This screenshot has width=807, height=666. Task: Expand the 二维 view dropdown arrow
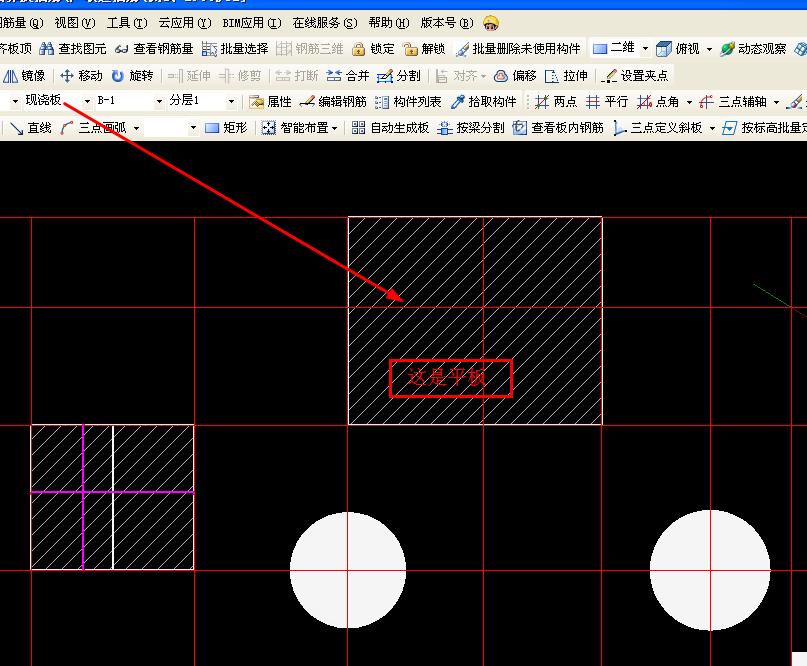[645, 49]
